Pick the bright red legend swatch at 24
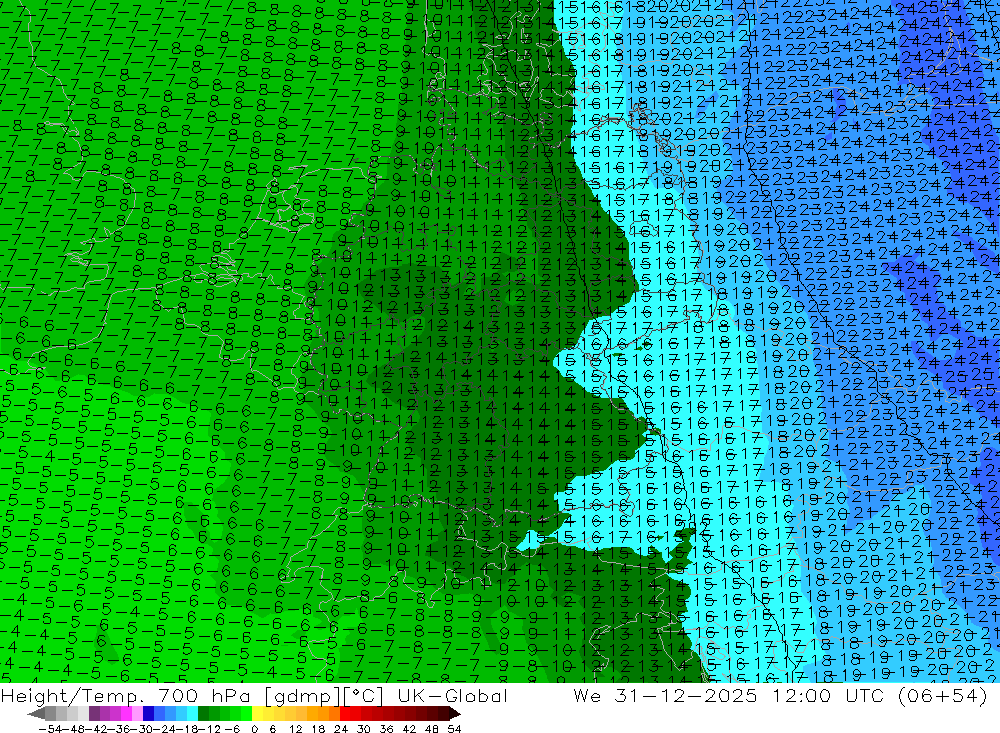 click(x=345, y=714)
